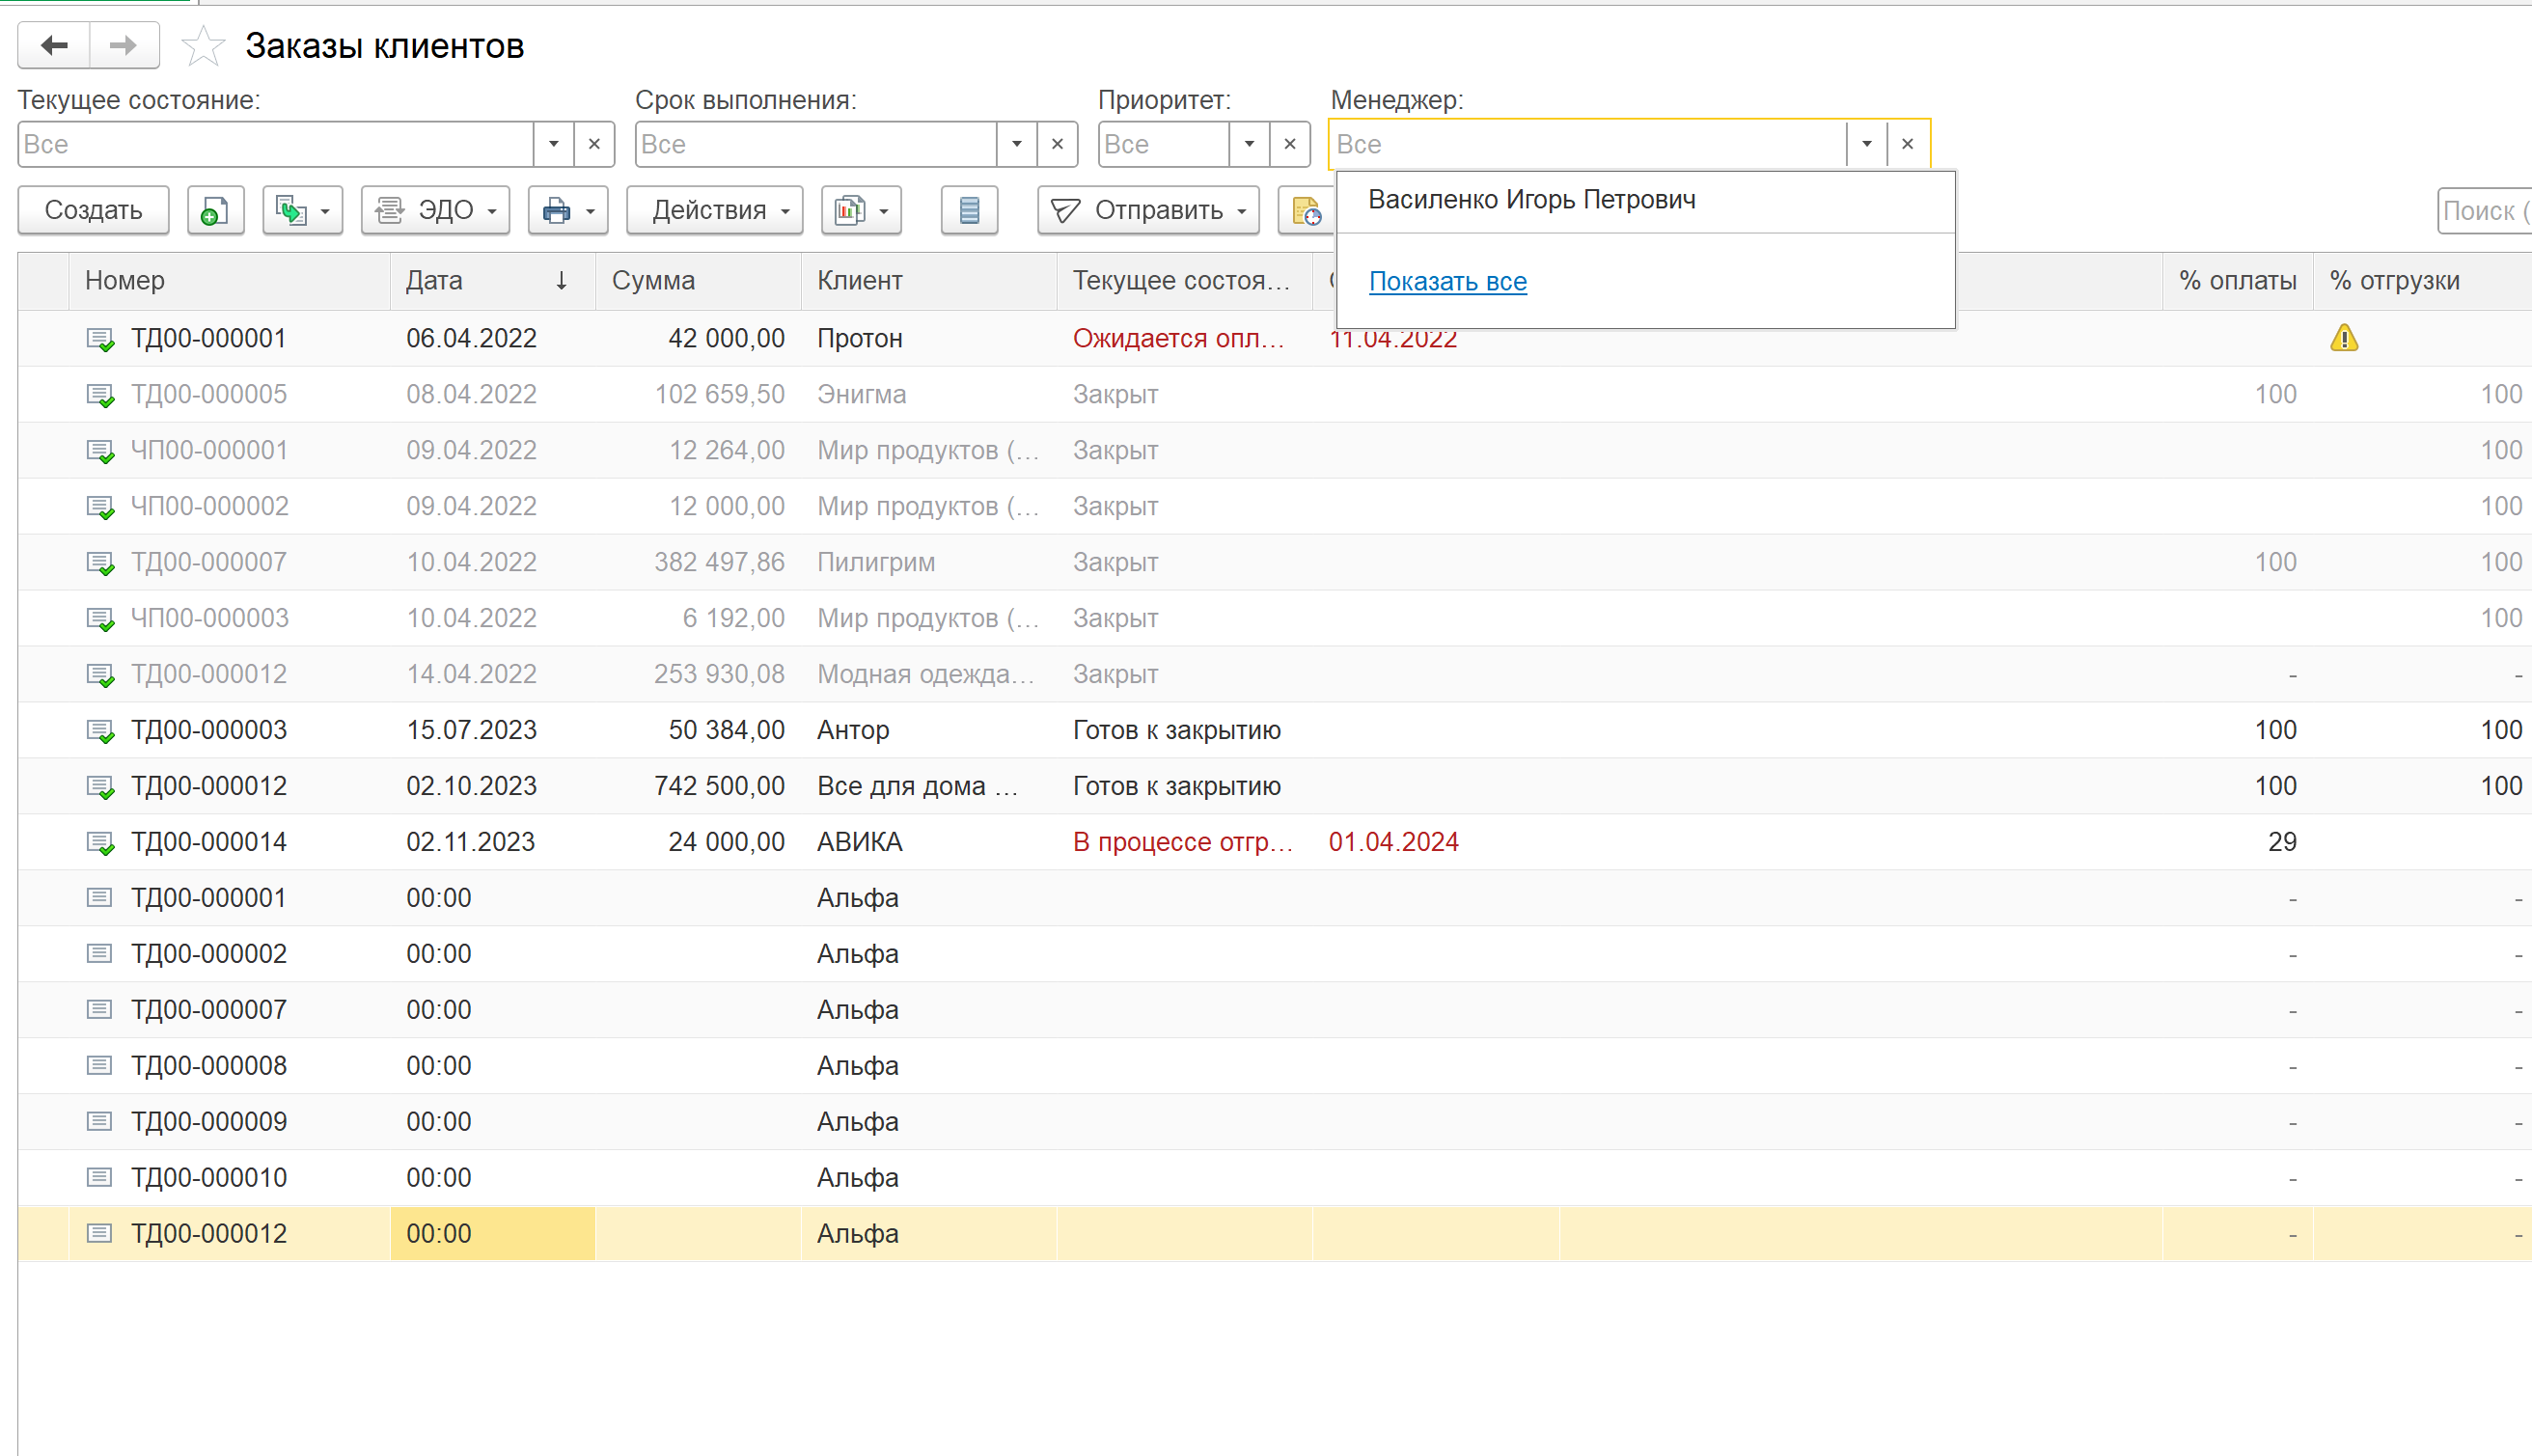Click the % отгрузки column header
2532x1456 pixels.
2422,281
